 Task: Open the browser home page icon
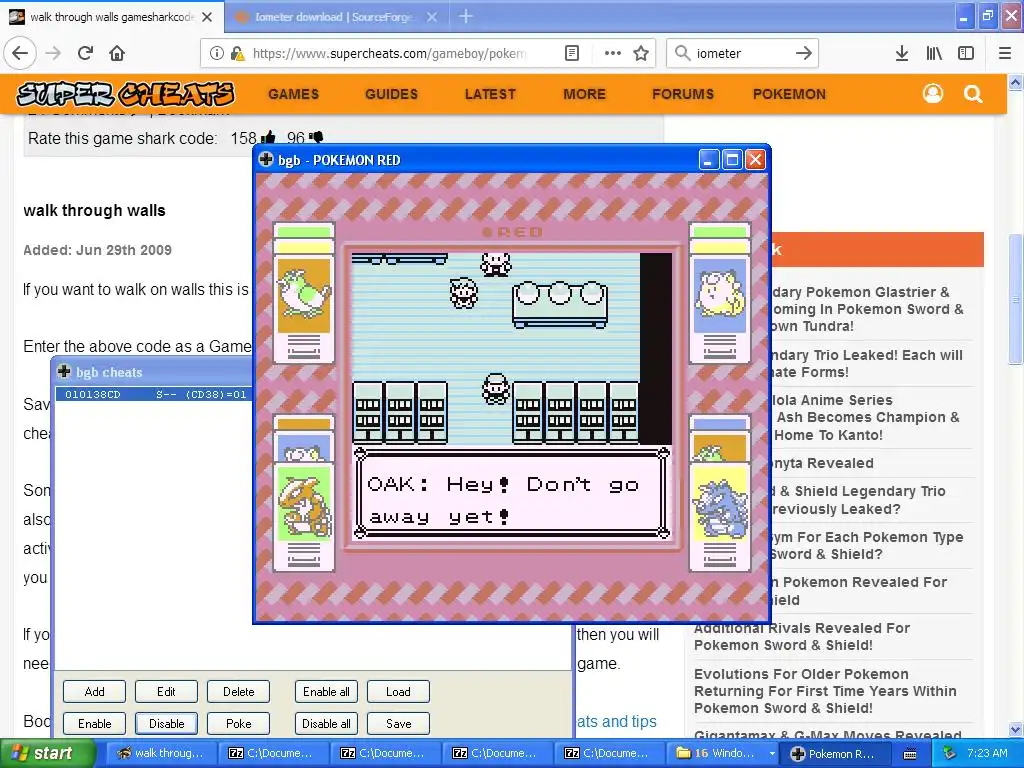pos(117,53)
